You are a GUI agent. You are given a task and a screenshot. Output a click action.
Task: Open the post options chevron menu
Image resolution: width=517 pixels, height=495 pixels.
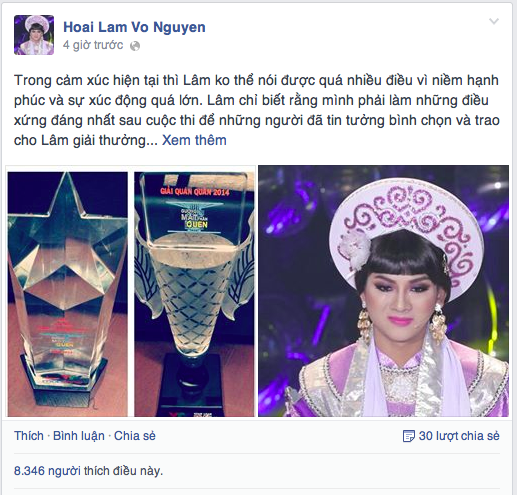[x=494, y=21]
